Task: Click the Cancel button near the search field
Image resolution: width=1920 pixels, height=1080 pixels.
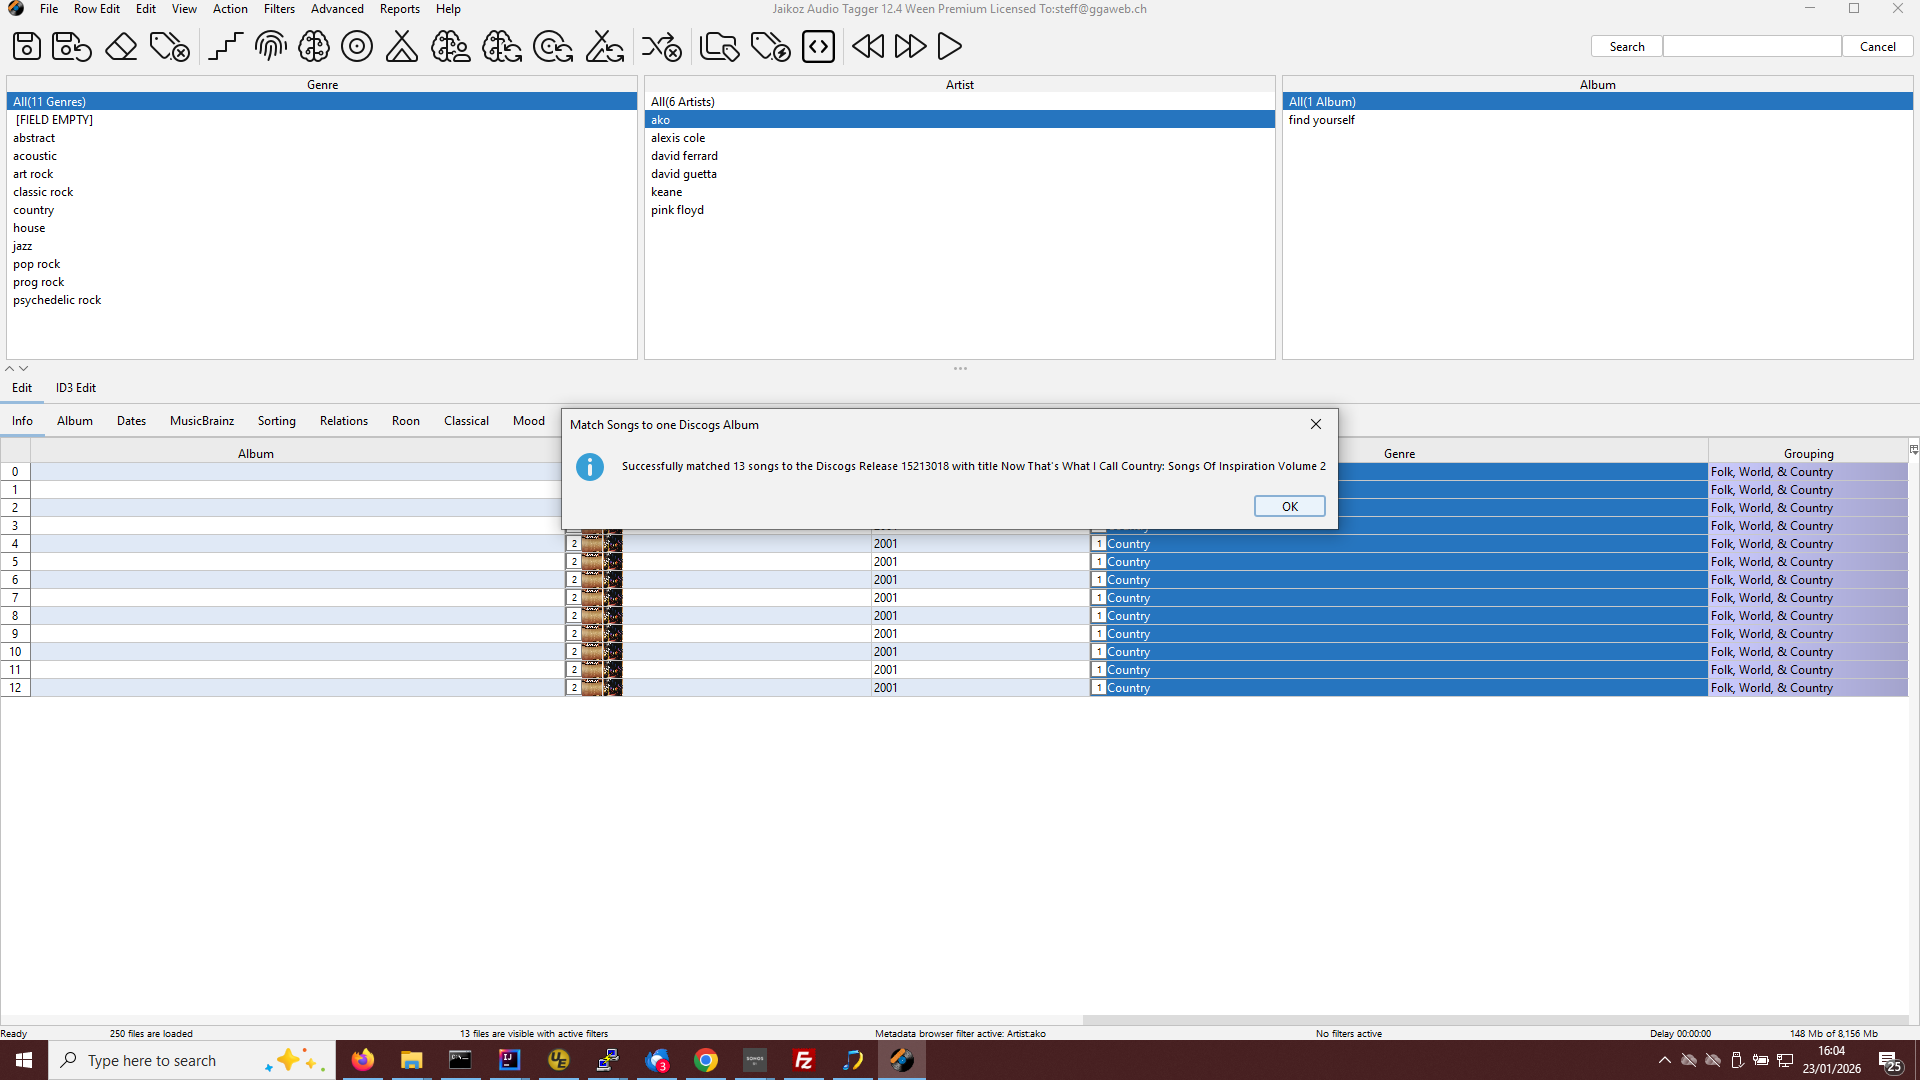Action: [1877, 47]
